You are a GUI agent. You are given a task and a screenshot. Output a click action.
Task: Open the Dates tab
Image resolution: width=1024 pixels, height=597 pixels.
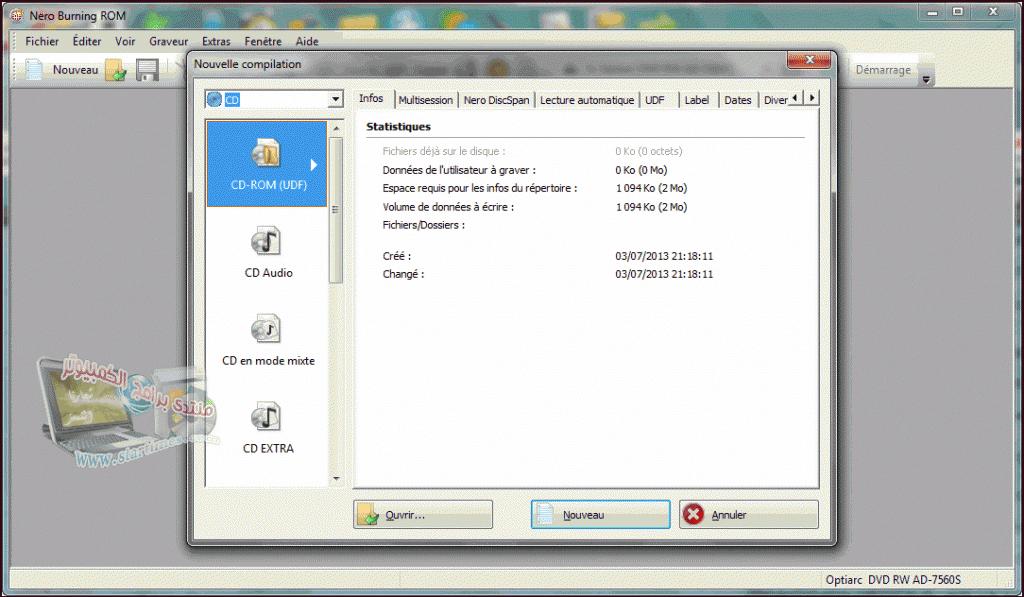click(x=738, y=100)
